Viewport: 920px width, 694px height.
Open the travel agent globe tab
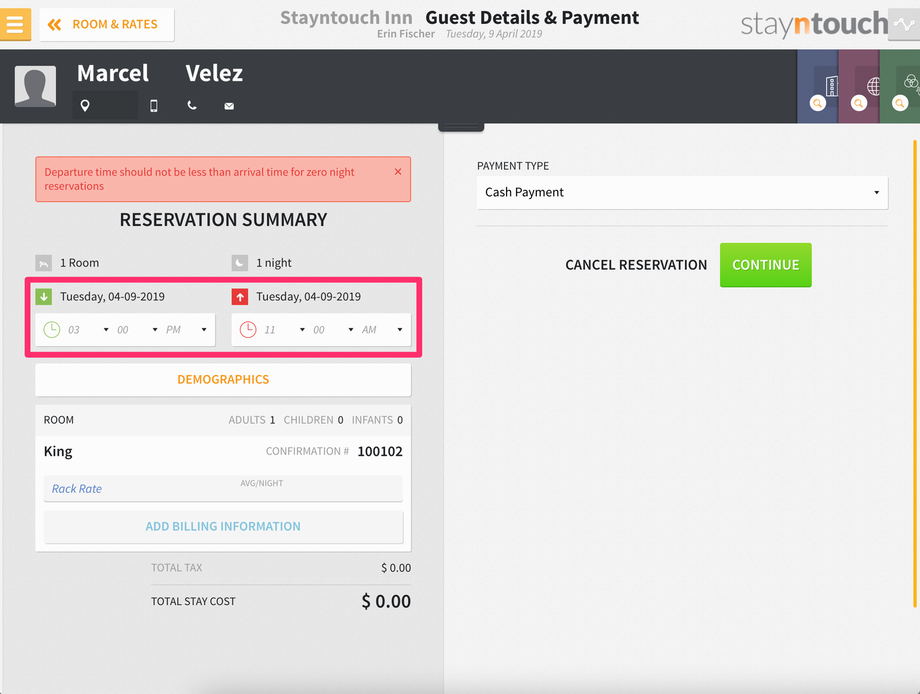tap(858, 86)
